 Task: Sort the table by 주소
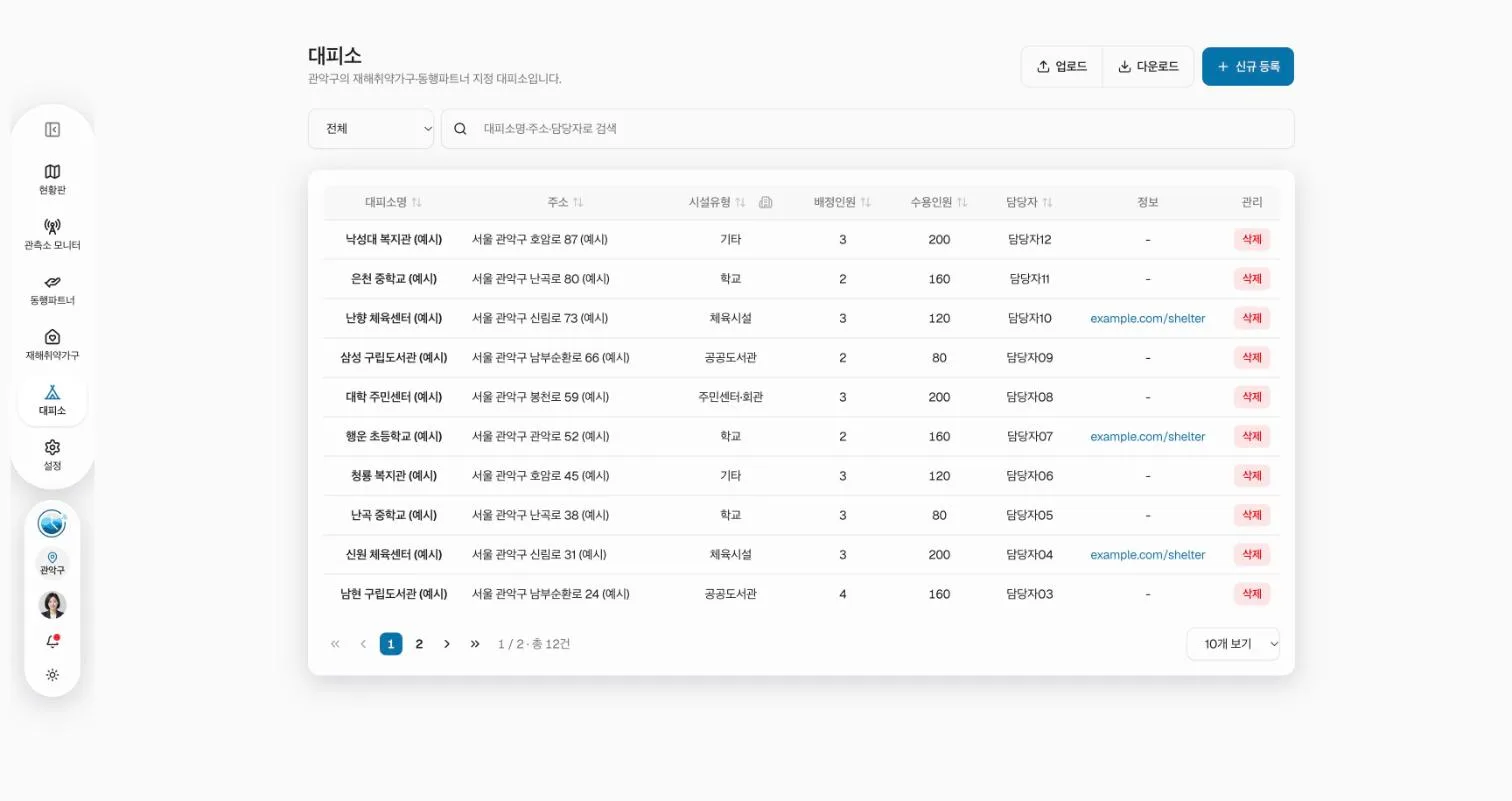[565, 202]
